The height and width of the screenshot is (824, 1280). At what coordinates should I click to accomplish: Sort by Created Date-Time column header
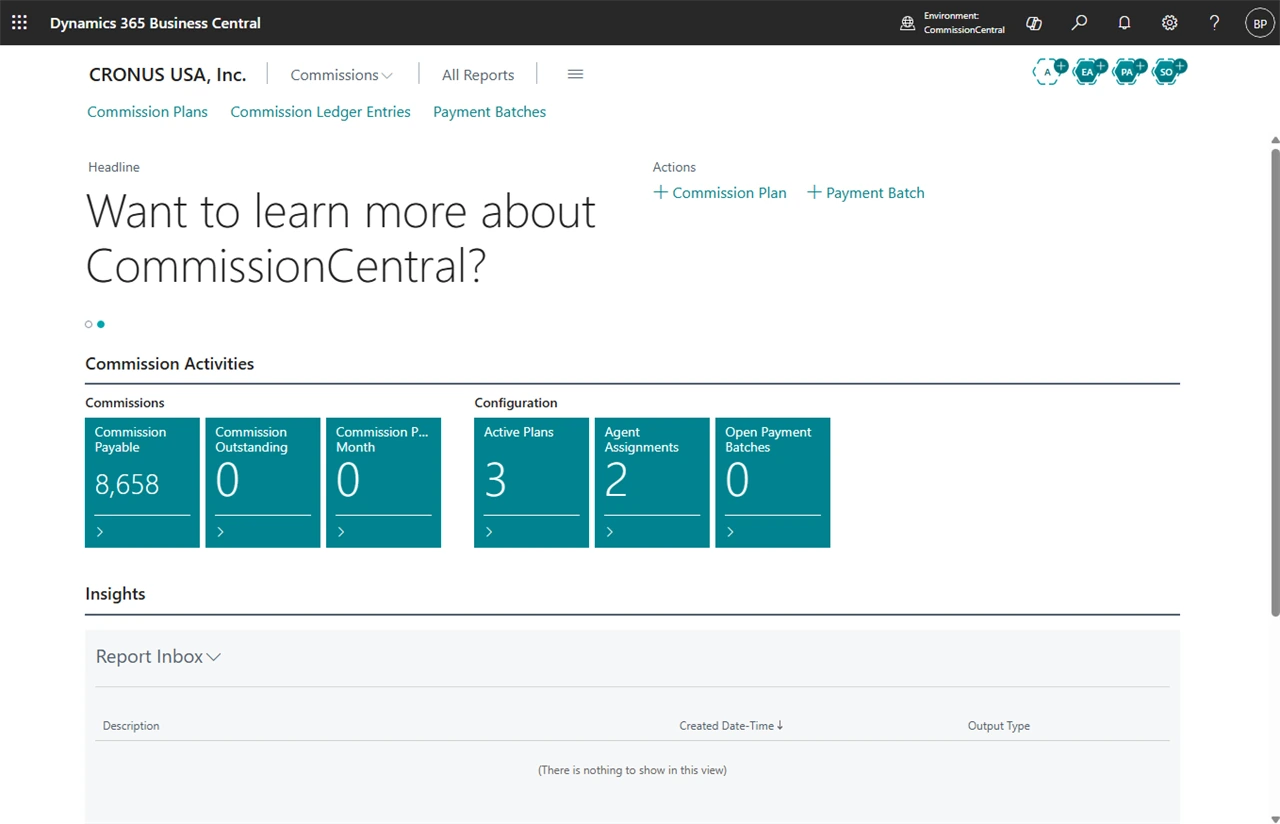click(731, 726)
